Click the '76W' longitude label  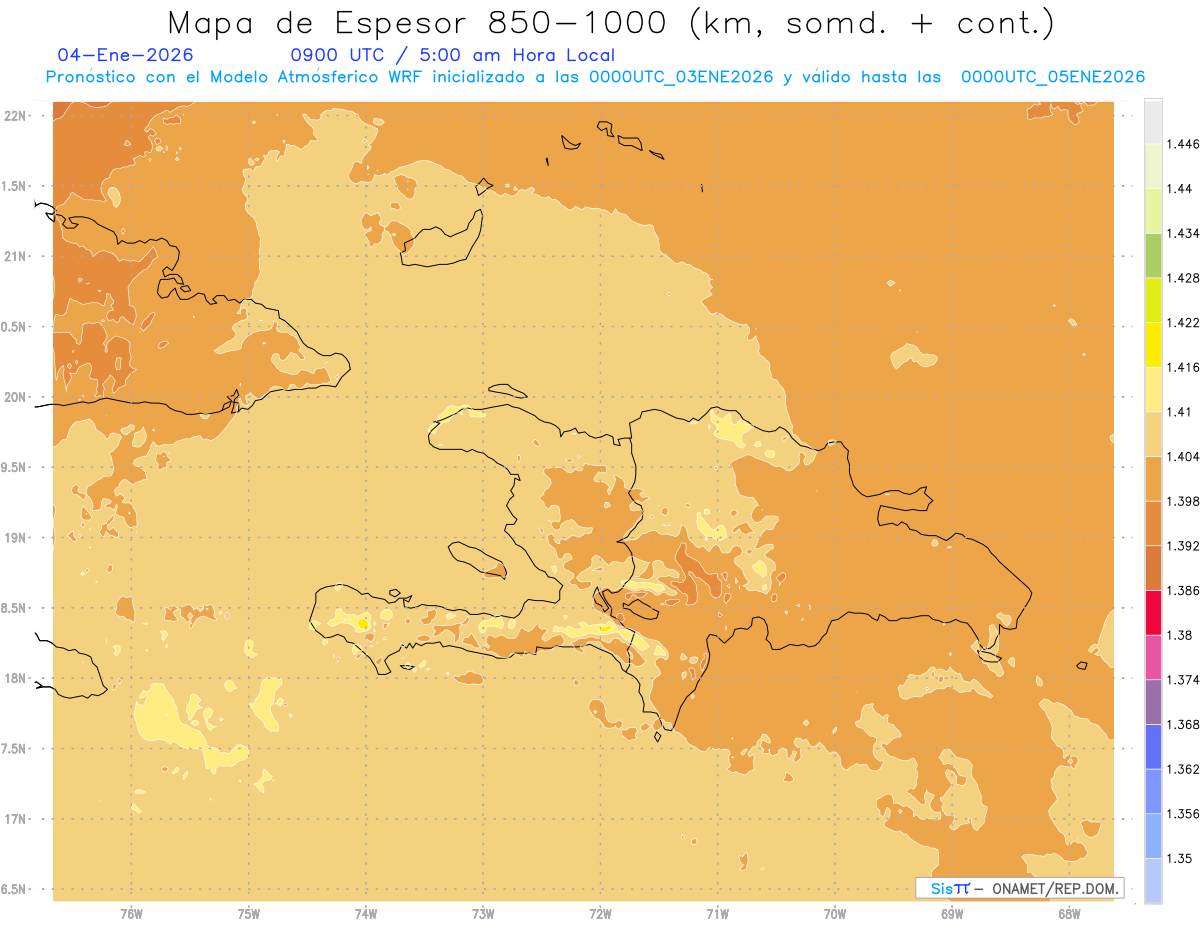pos(131,914)
